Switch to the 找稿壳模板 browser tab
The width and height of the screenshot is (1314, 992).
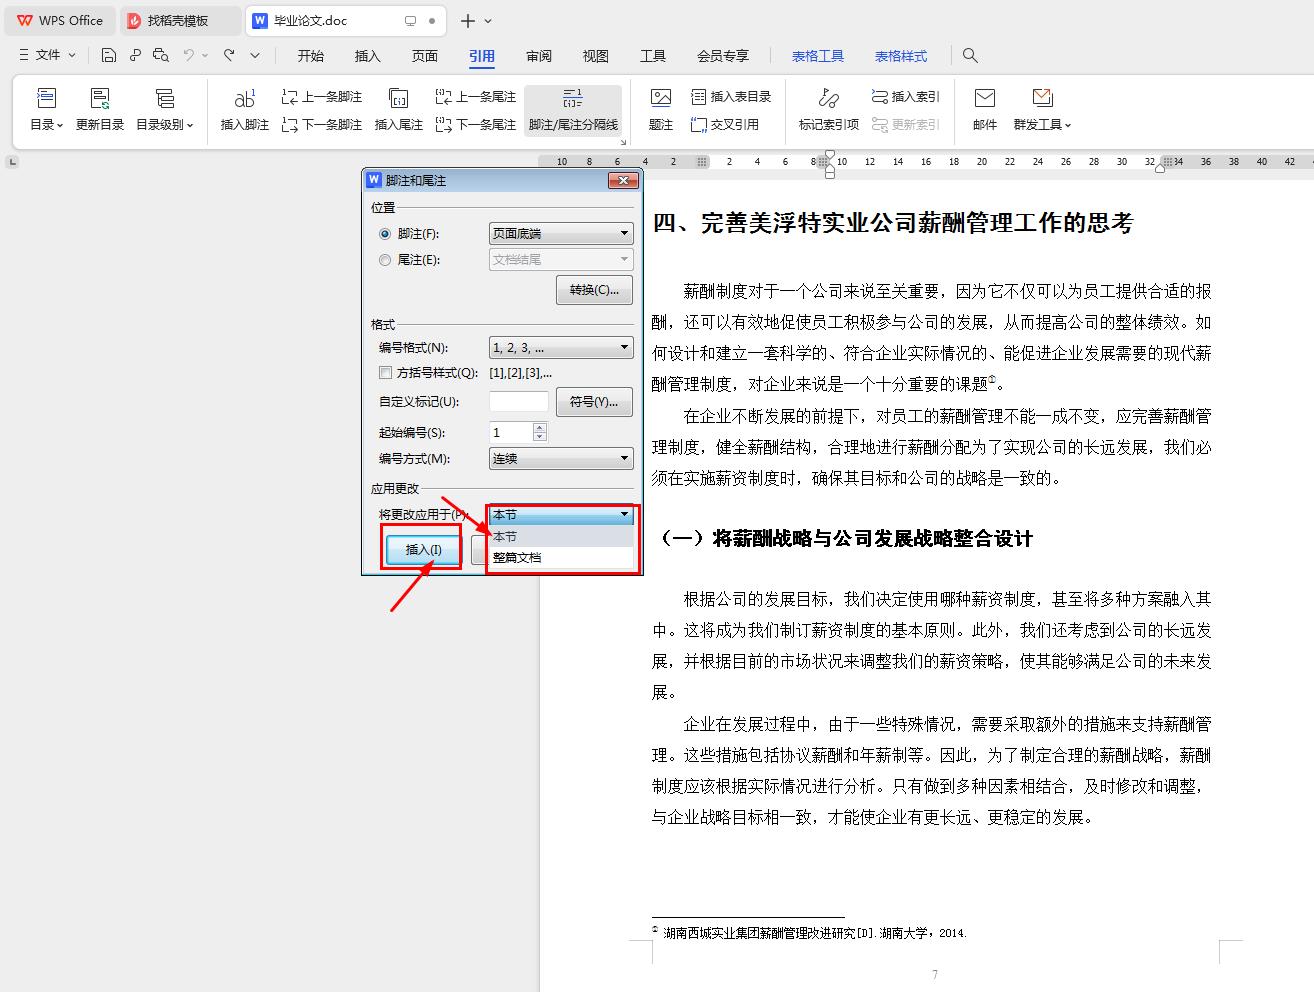point(180,20)
